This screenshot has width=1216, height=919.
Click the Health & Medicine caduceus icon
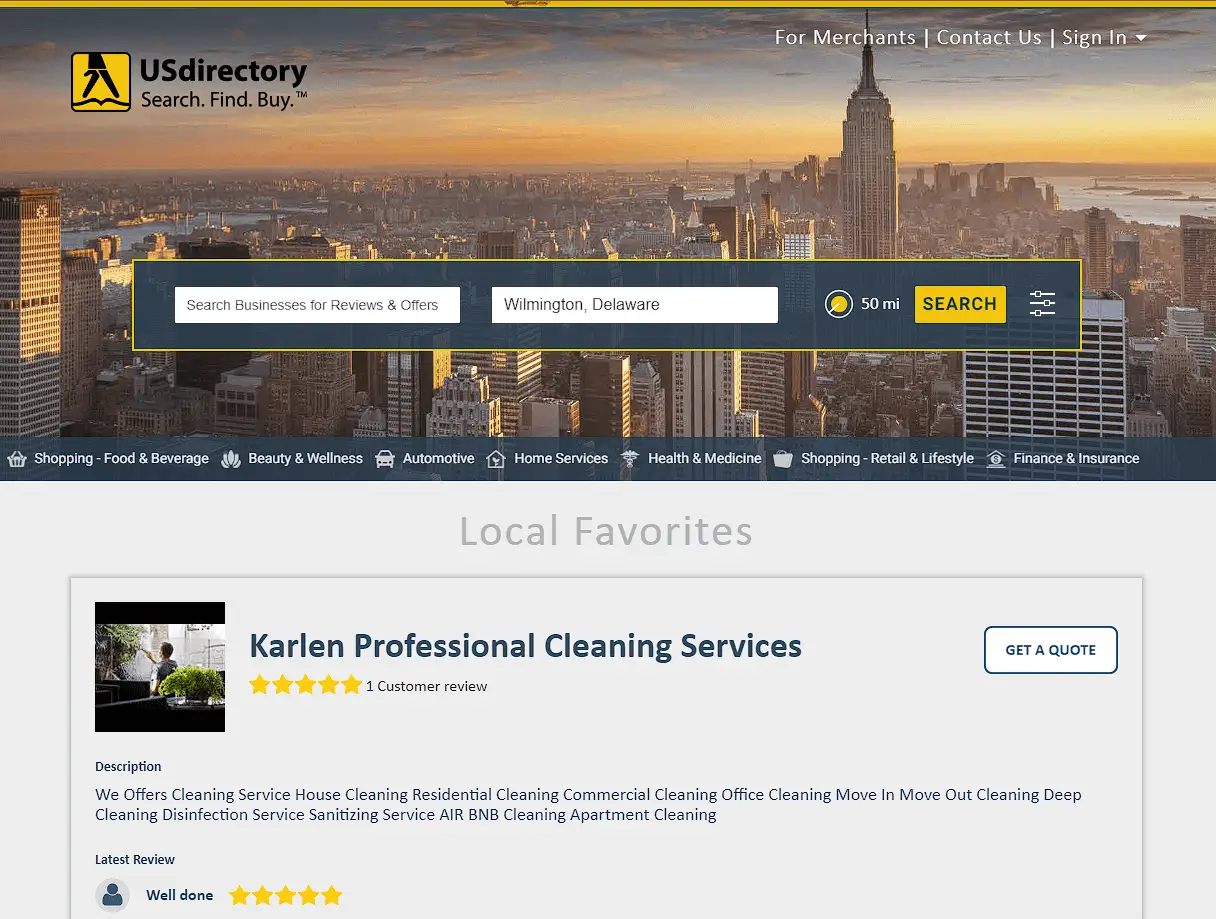630,459
